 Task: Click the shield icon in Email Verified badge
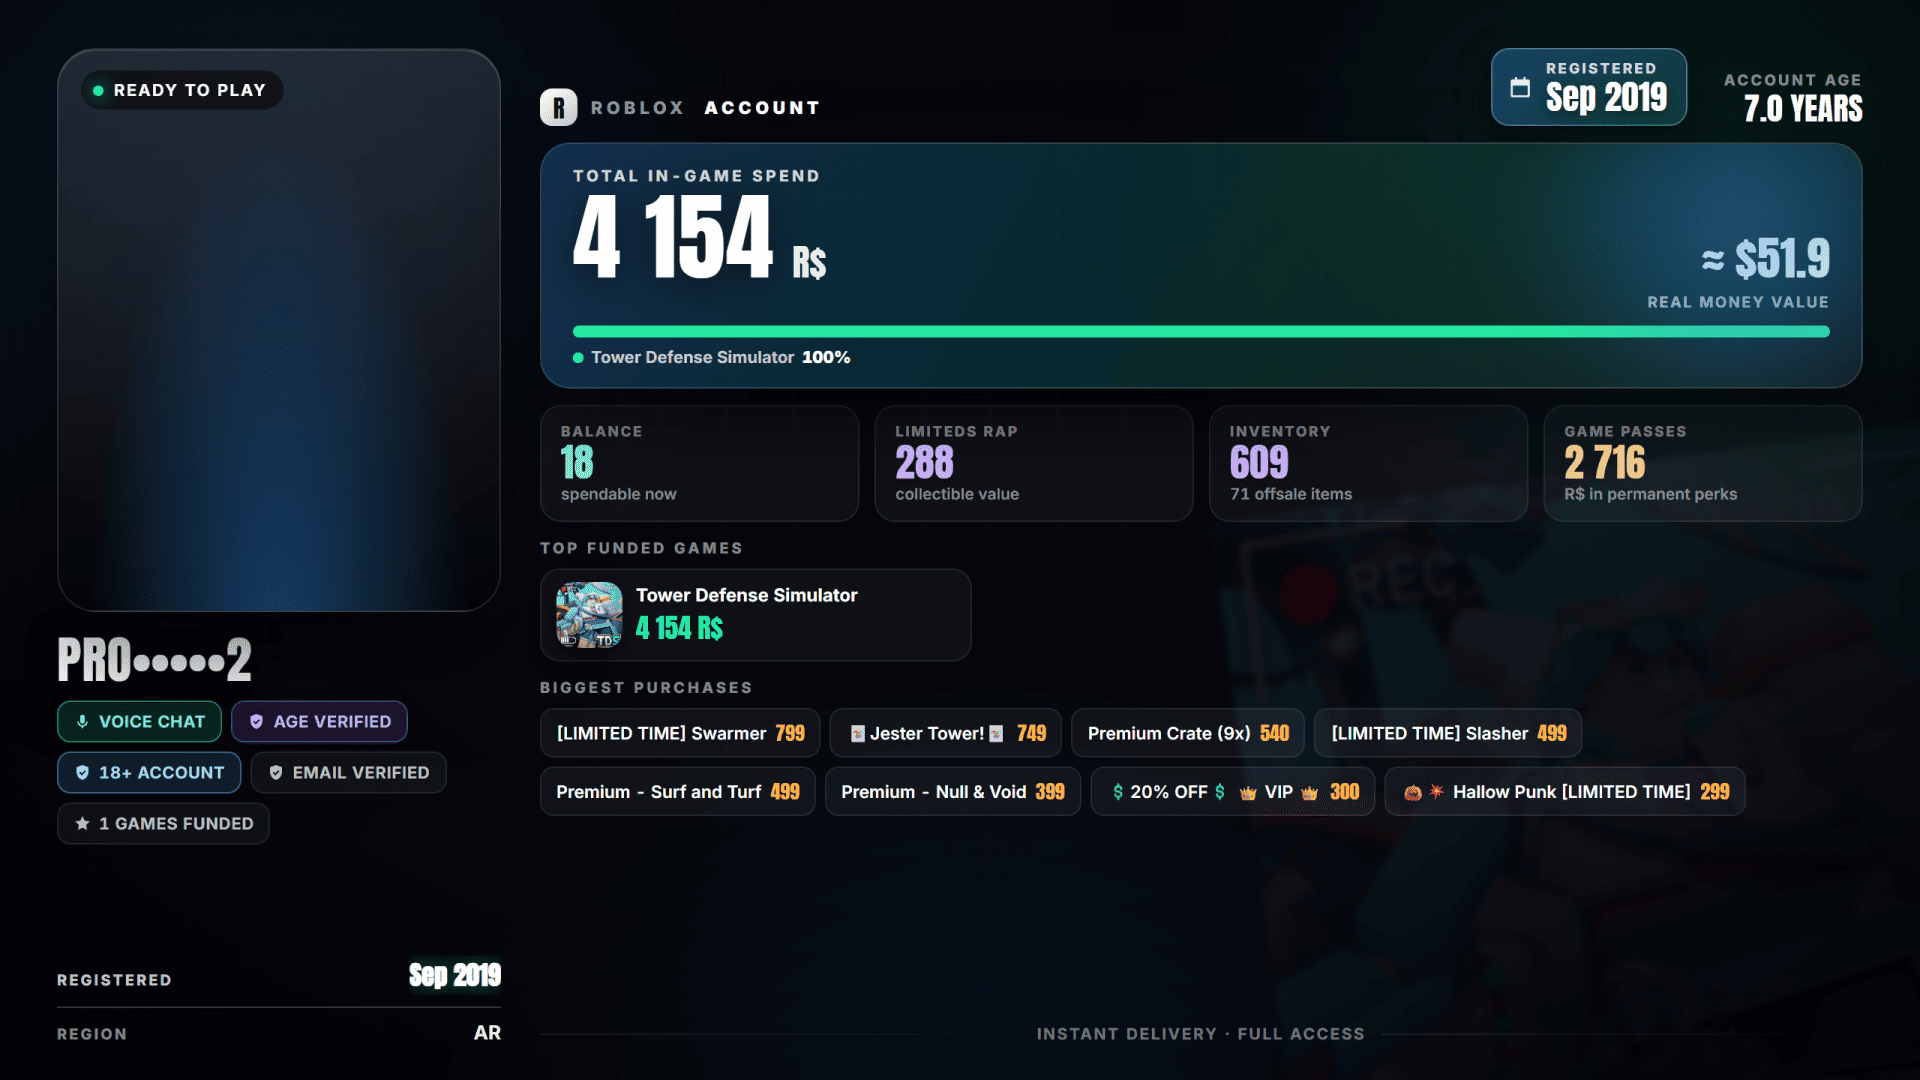coord(276,773)
